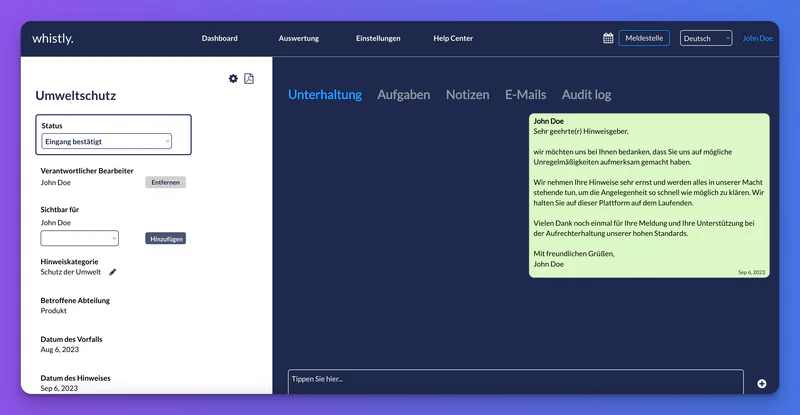Edit the Hinweiskategorie with the pencil icon
Viewport: 800px width, 415px height.
point(113,272)
